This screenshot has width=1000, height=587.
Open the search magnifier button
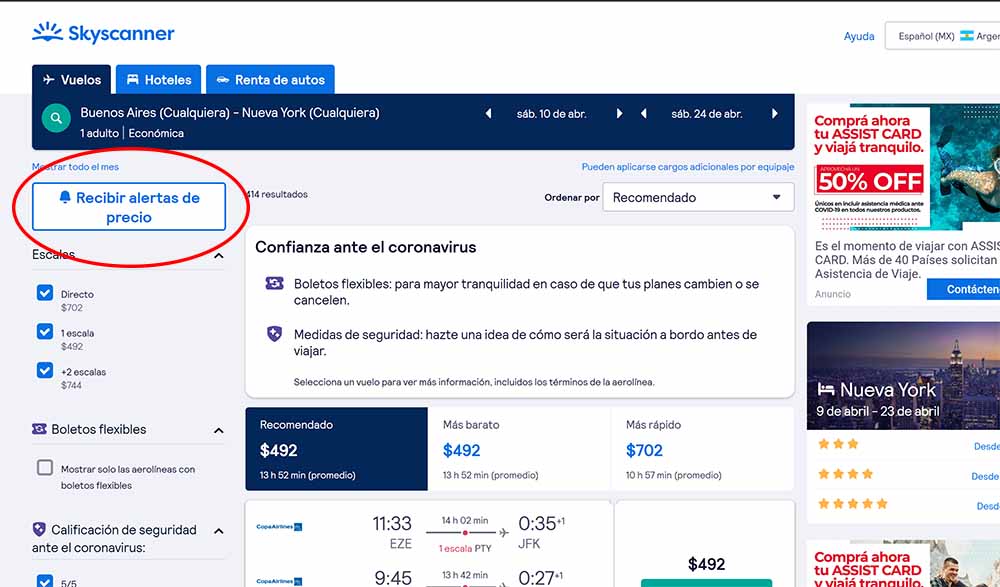(x=56, y=118)
